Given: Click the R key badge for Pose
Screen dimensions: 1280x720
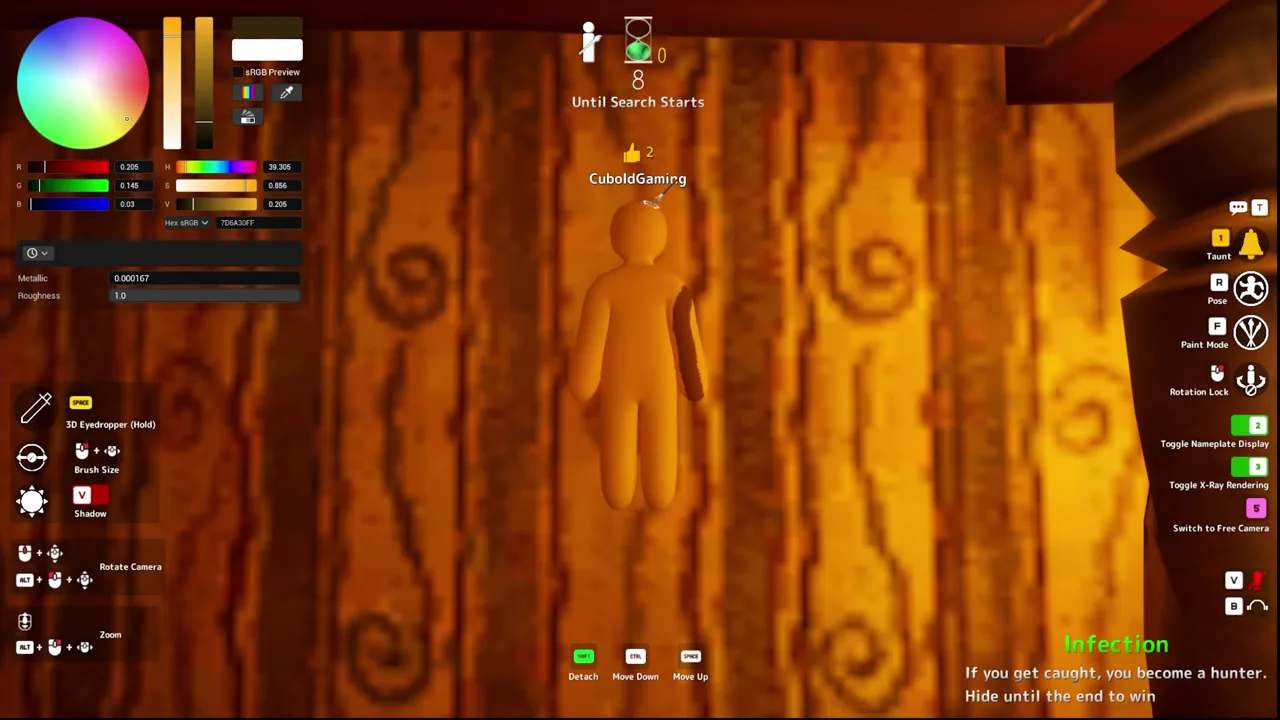Looking at the screenshot, I should [x=1219, y=283].
